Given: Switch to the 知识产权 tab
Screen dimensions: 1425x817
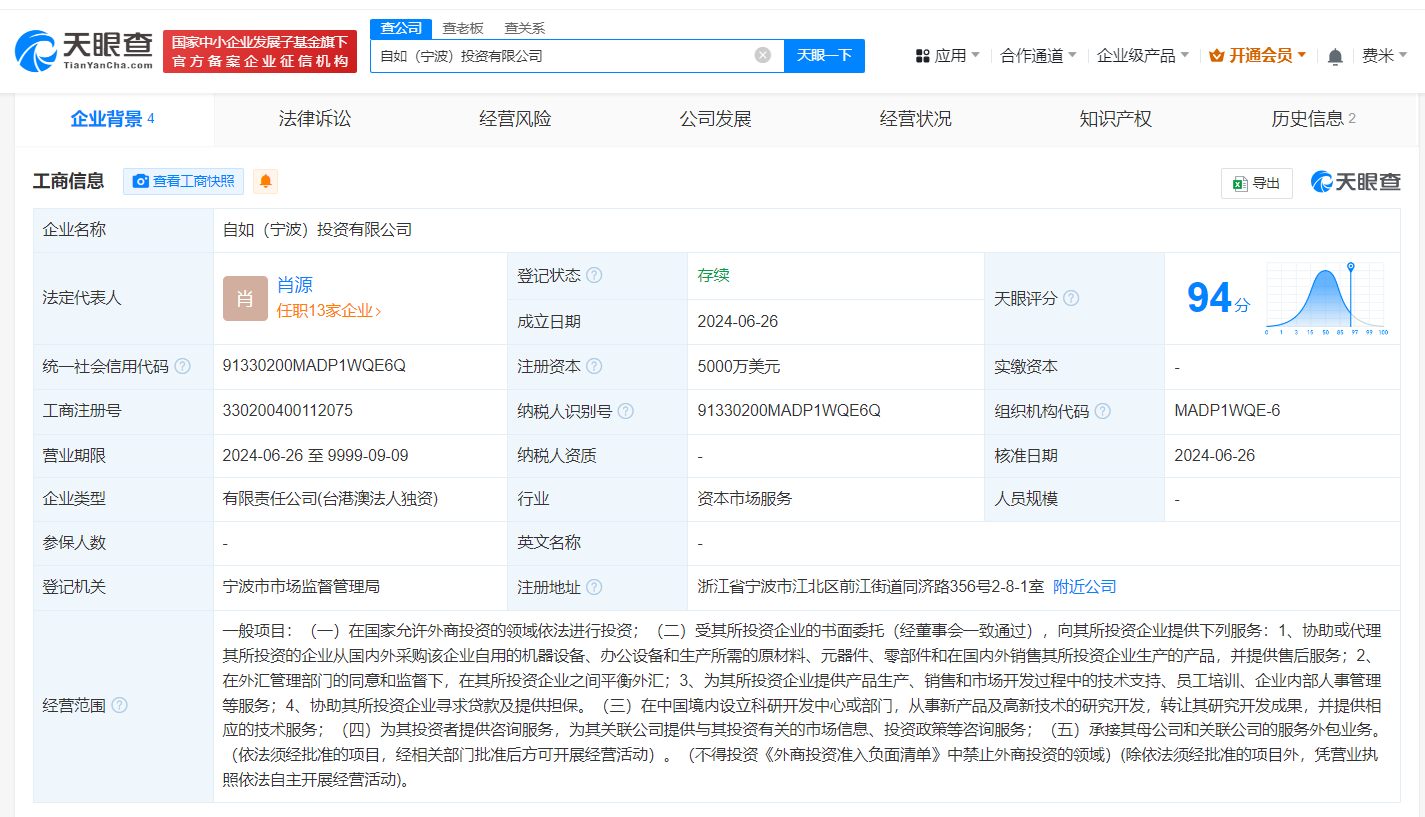Looking at the screenshot, I should (x=1115, y=118).
